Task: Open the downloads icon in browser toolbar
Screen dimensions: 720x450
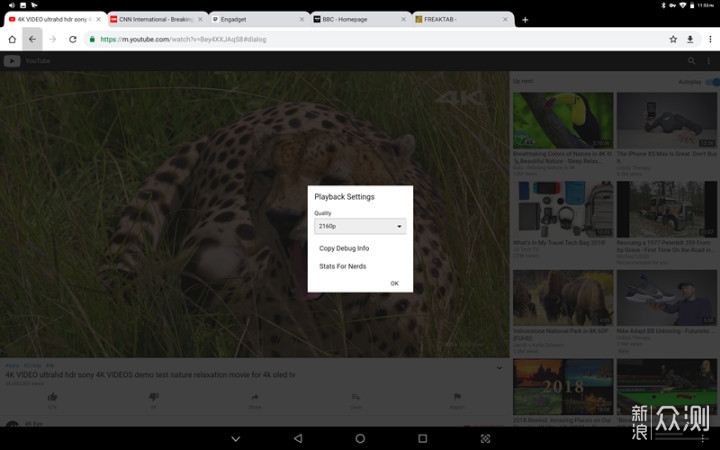Action: click(690, 39)
